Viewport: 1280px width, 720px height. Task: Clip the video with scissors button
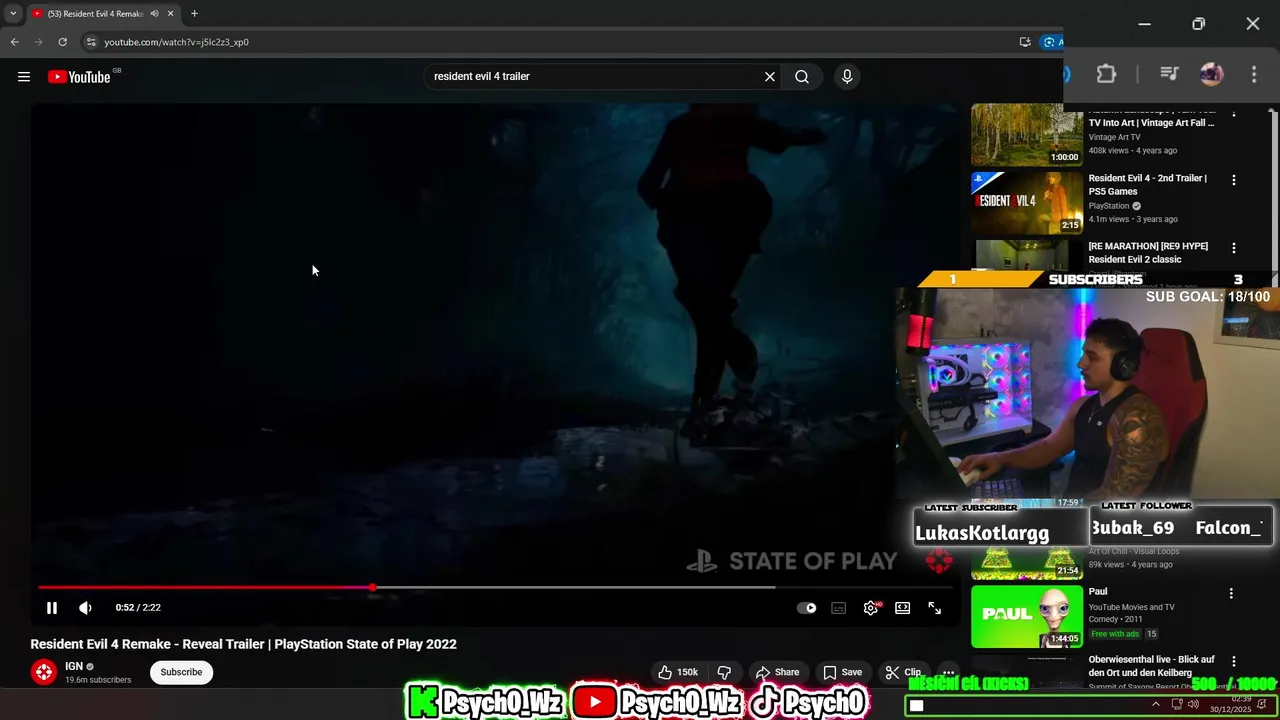(903, 672)
